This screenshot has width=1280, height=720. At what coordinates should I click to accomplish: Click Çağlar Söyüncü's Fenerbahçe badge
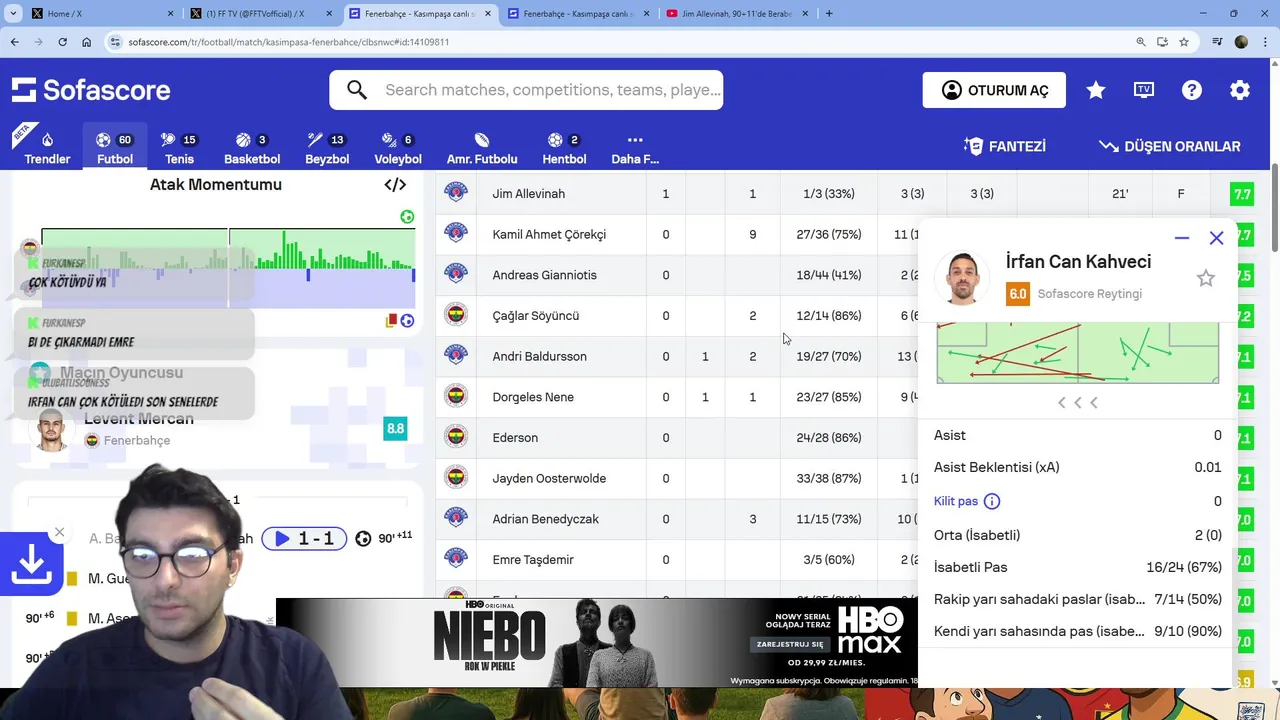click(x=456, y=315)
